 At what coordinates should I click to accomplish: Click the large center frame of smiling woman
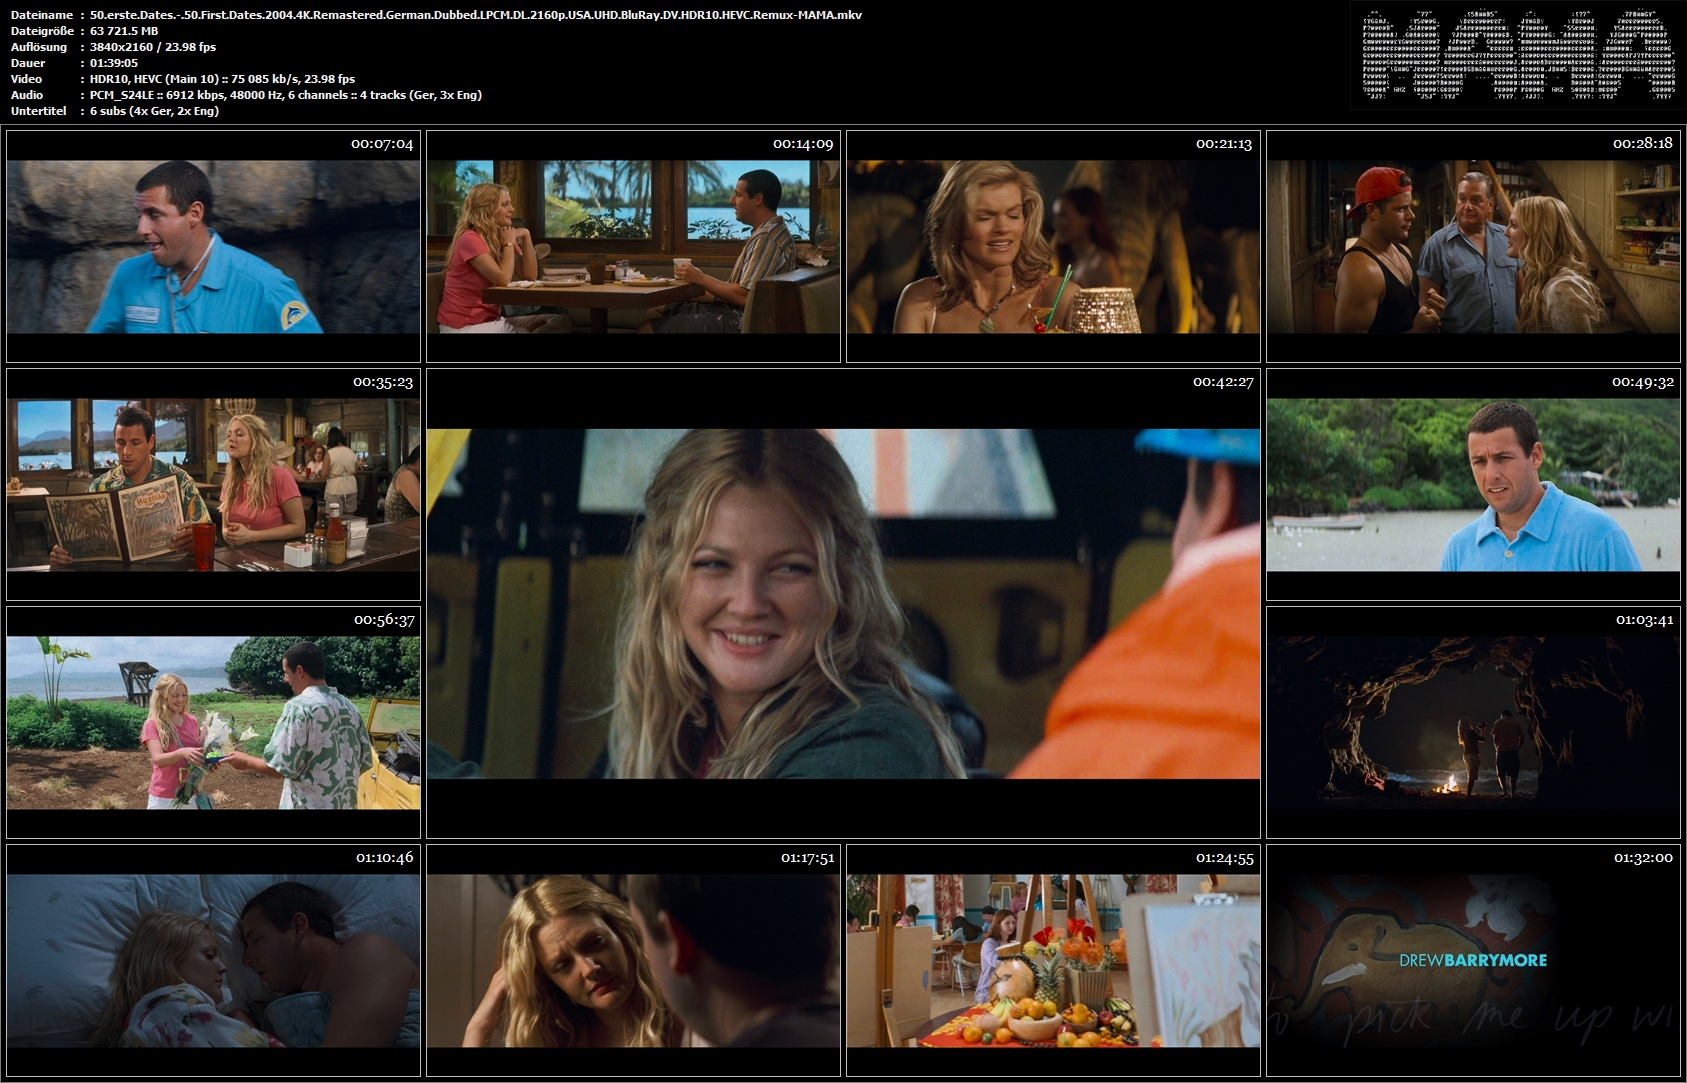(x=843, y=604)
